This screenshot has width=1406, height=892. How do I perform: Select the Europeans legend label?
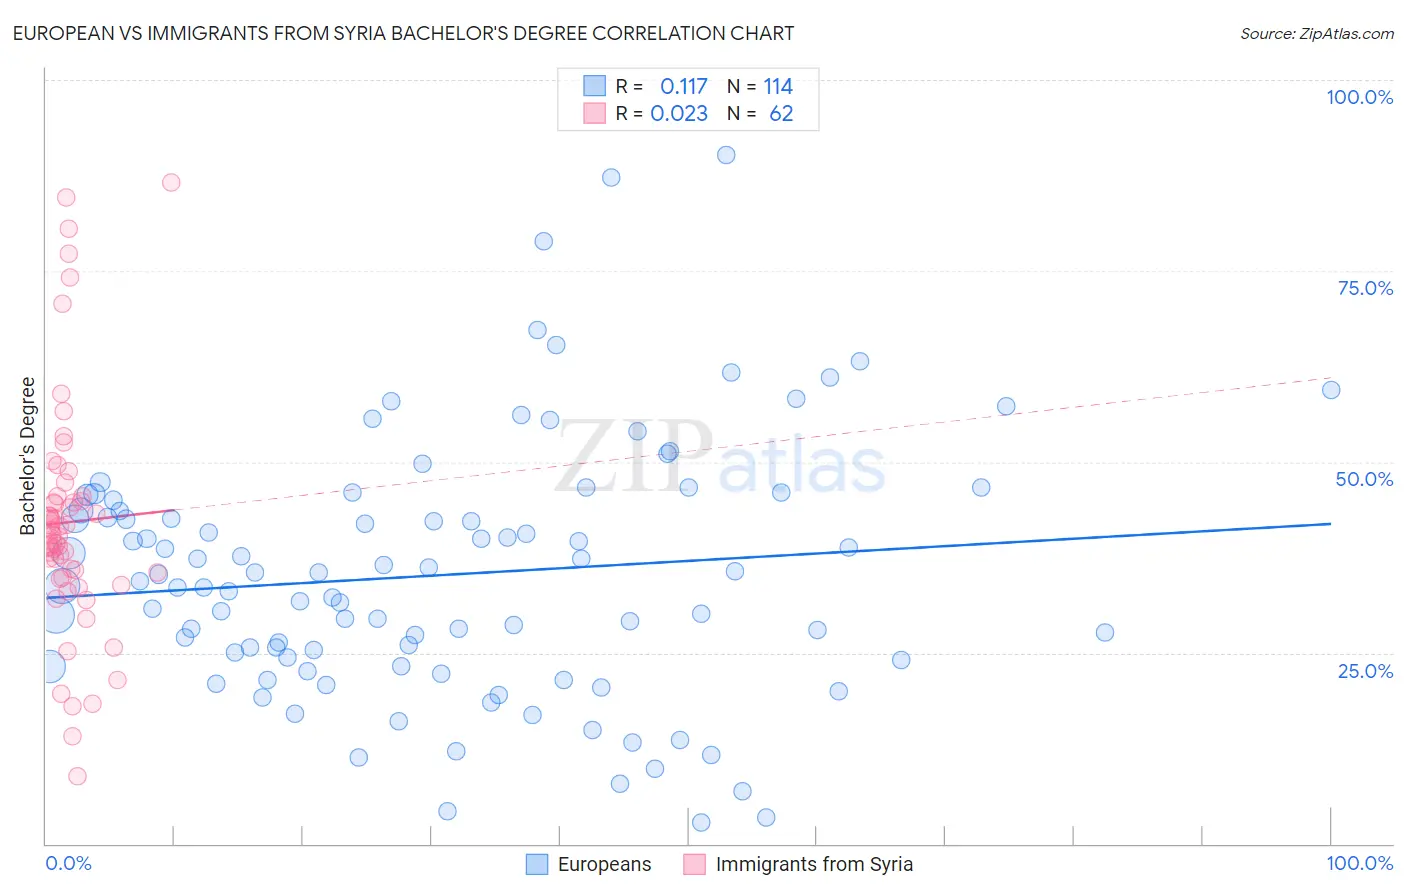pyautogui.click(x=604, y=864)
